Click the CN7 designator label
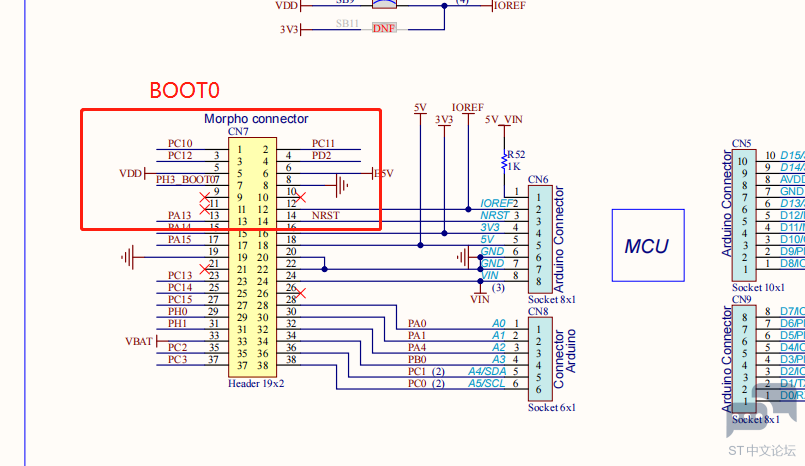805x466 pixels. [238, 132]
